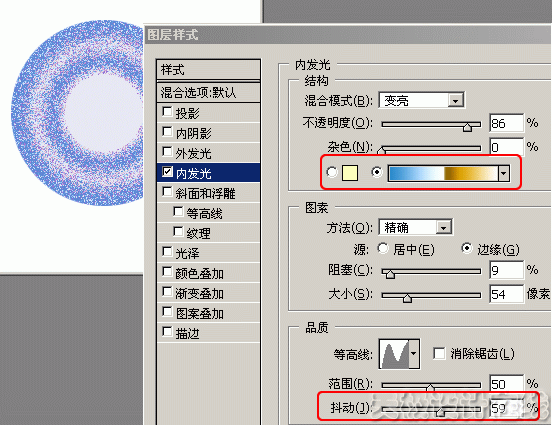This screenshot has height=425, width=552.
Task: Open the gradient picker arrow
Action: click(x=504, y=174)
